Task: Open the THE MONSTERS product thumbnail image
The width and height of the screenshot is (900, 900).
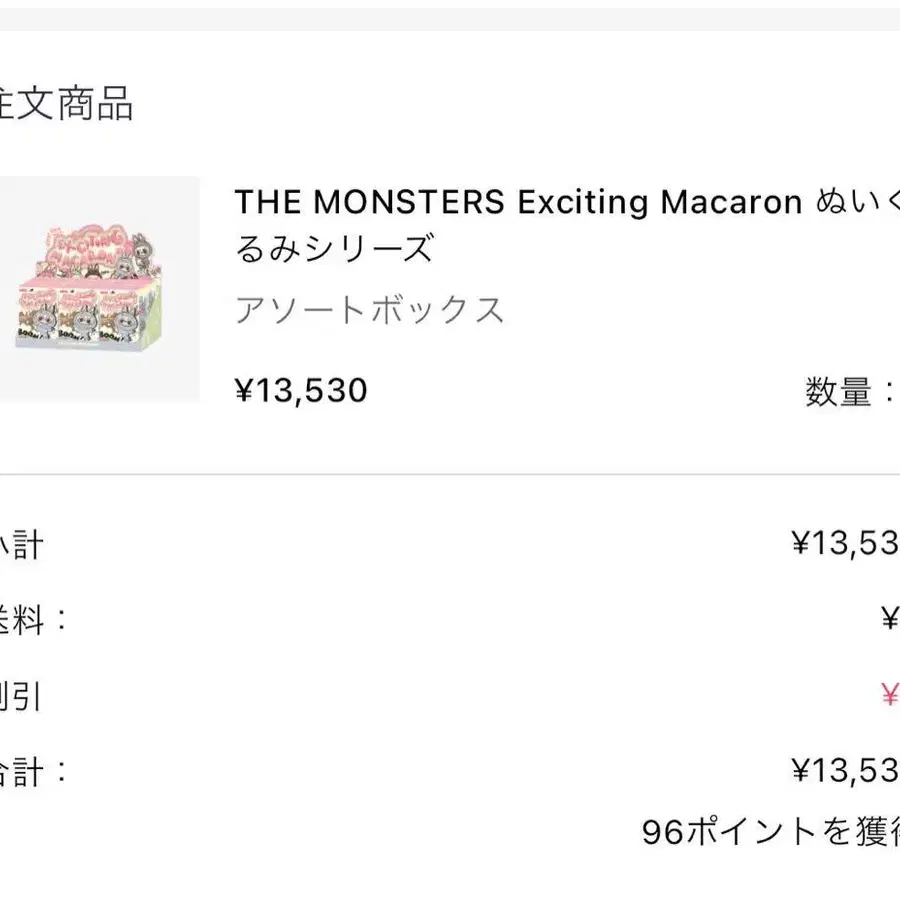Action: pos(98,290)
